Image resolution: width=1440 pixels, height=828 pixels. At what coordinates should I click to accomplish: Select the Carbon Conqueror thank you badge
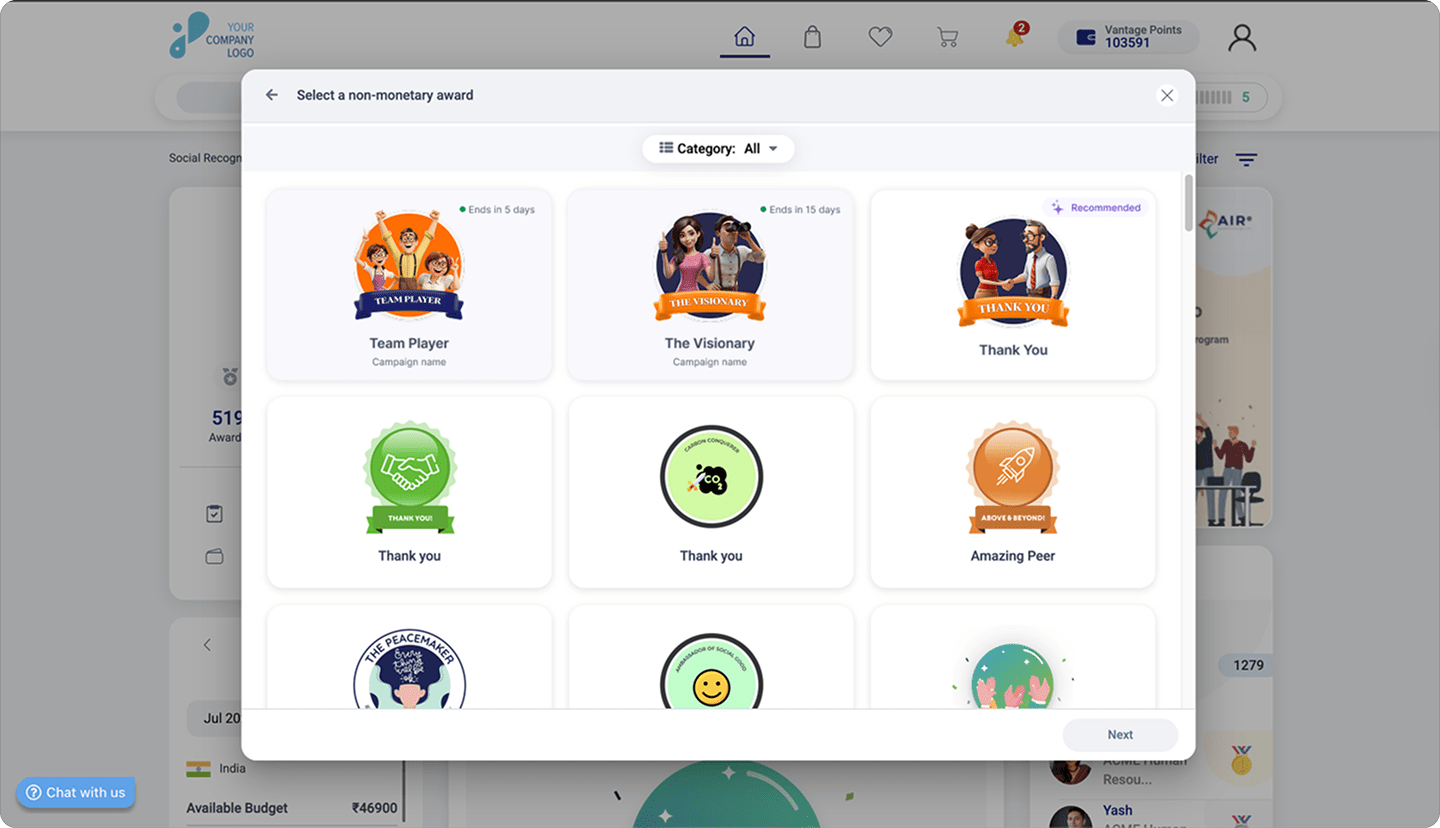point(709,491)
